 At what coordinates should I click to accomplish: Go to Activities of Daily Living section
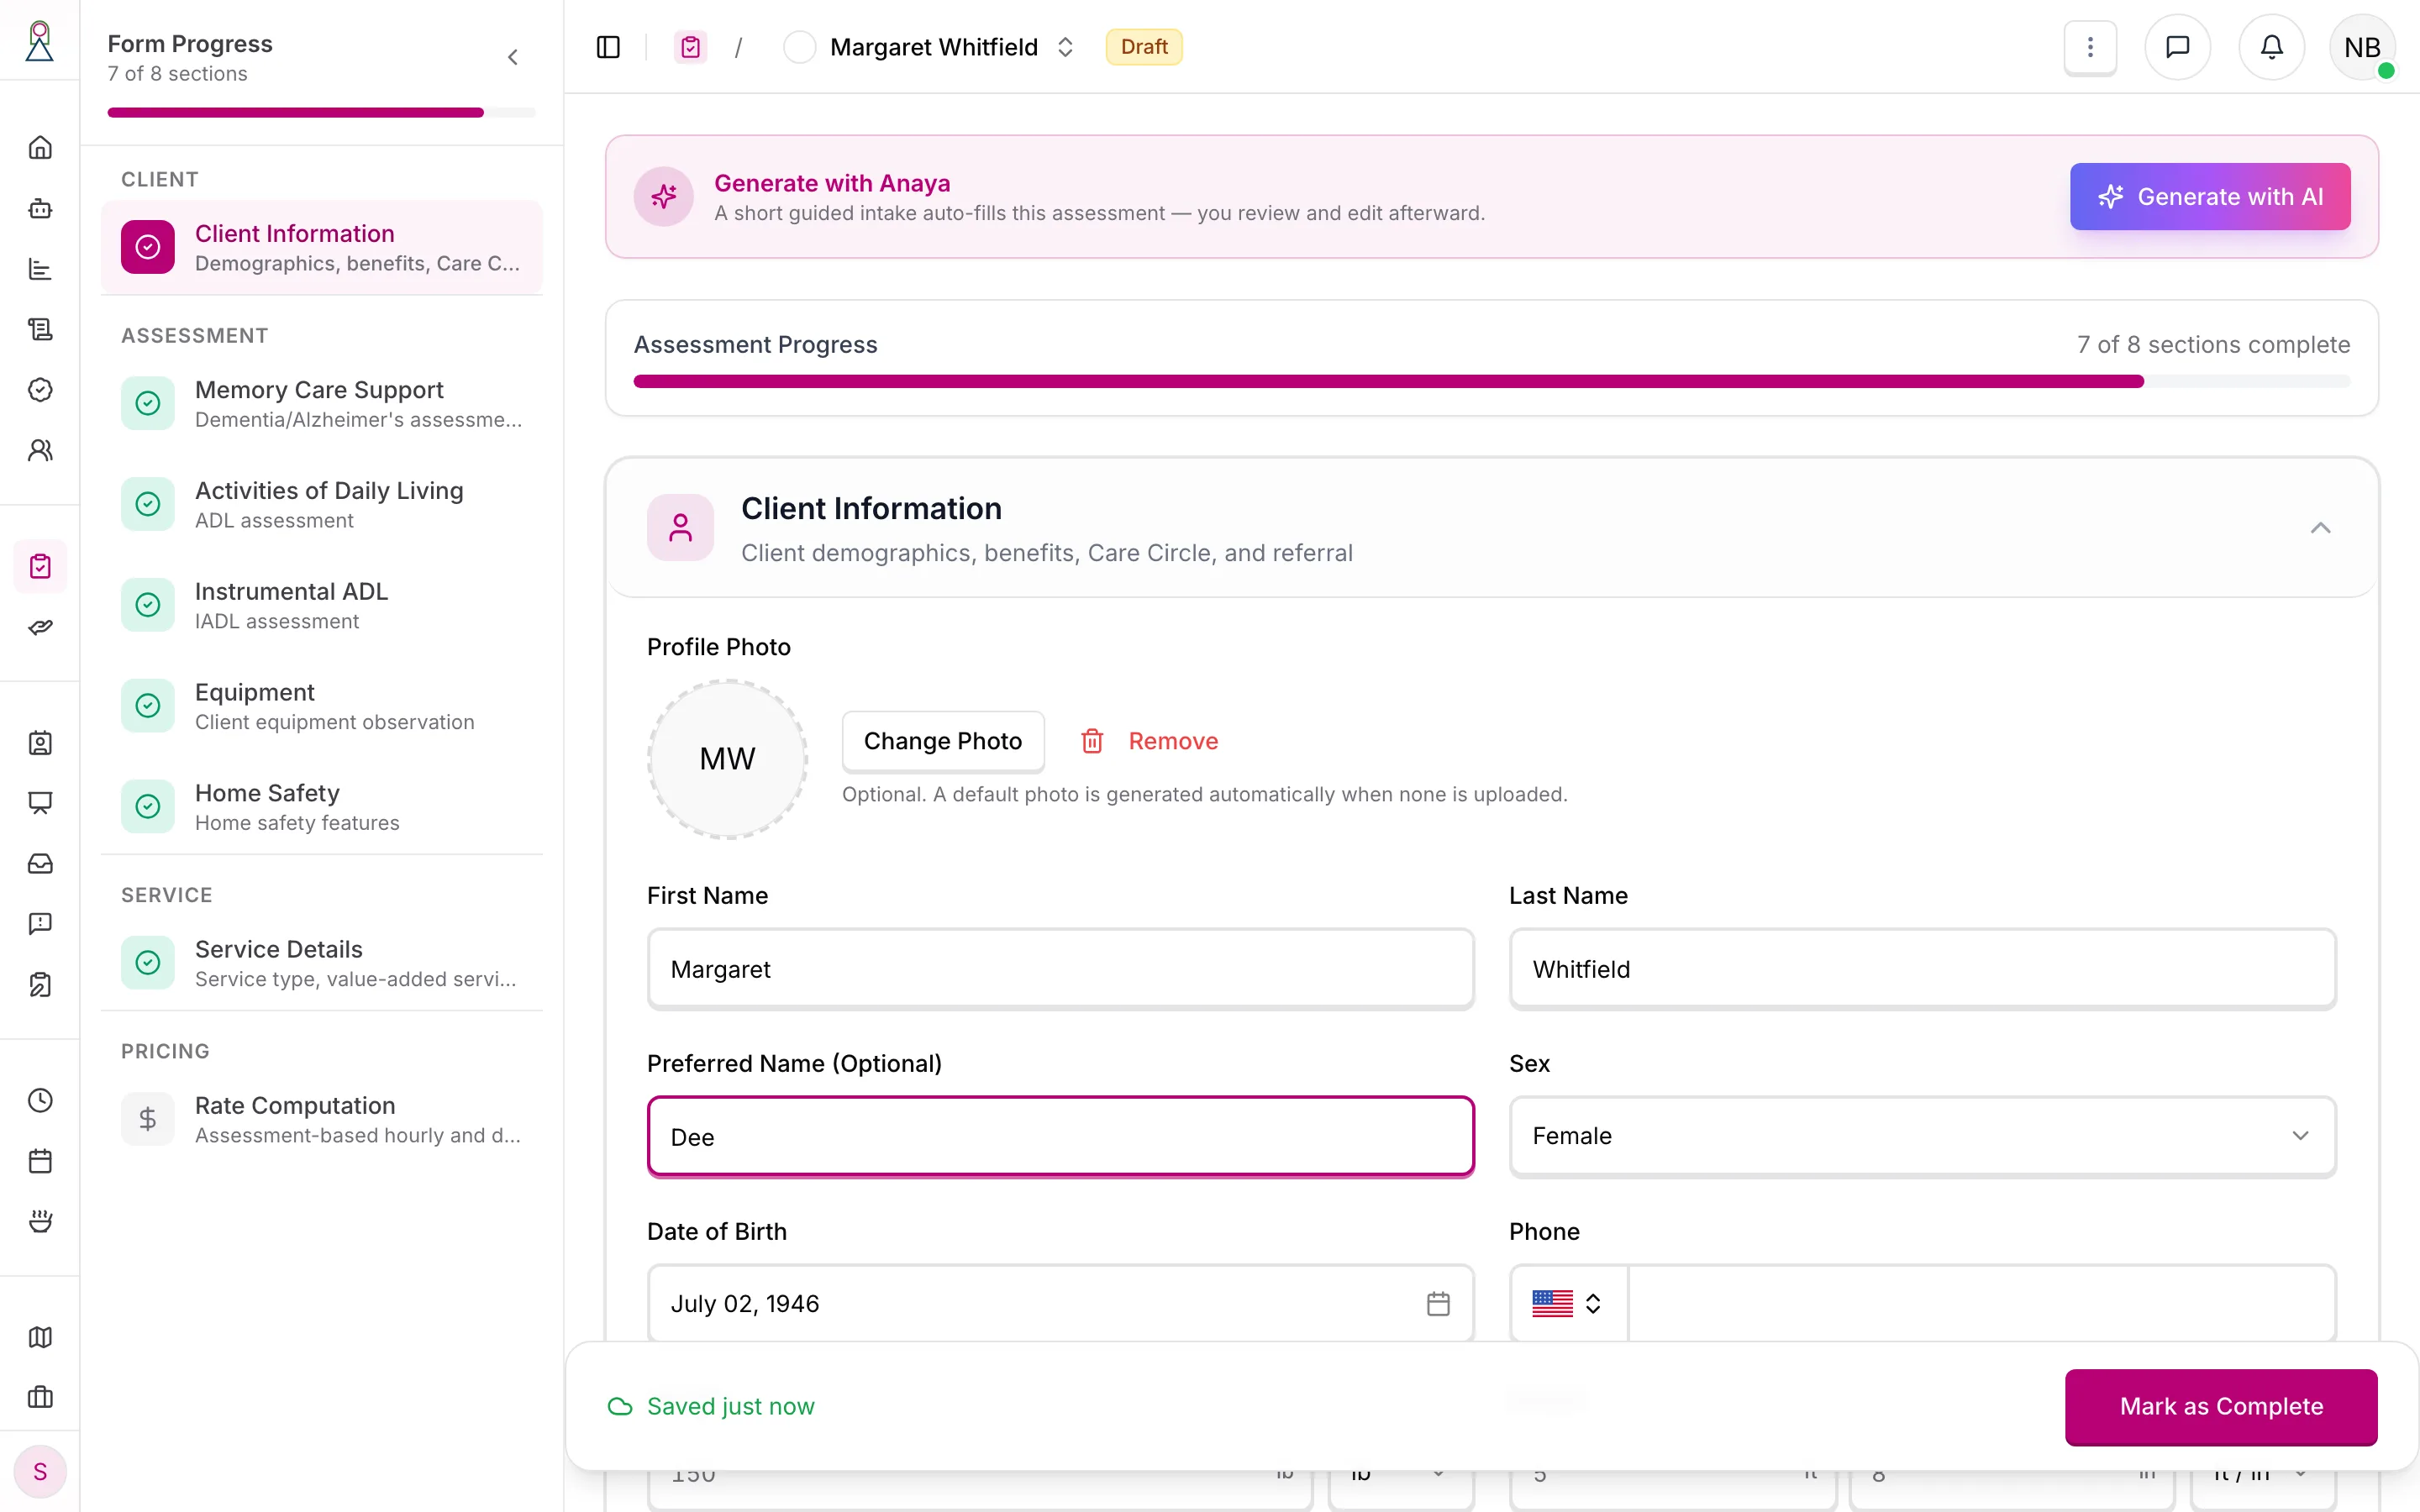point(322,504)
